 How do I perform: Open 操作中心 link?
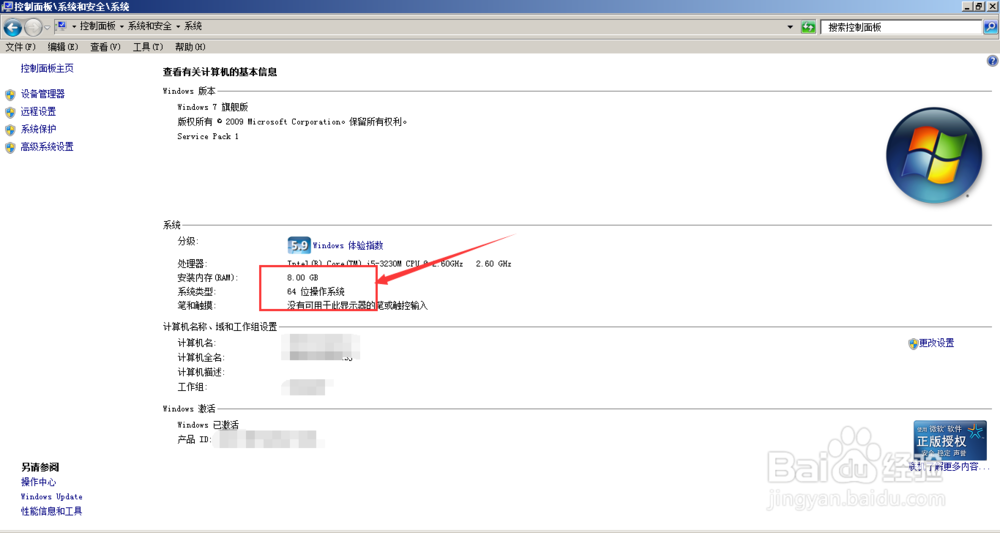click(38, 482)
